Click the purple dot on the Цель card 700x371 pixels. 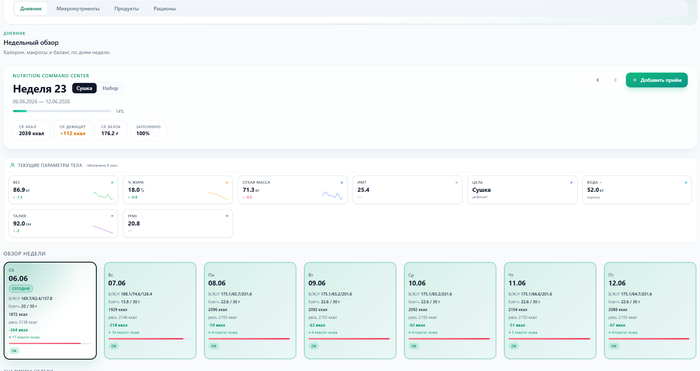point(571,183)
